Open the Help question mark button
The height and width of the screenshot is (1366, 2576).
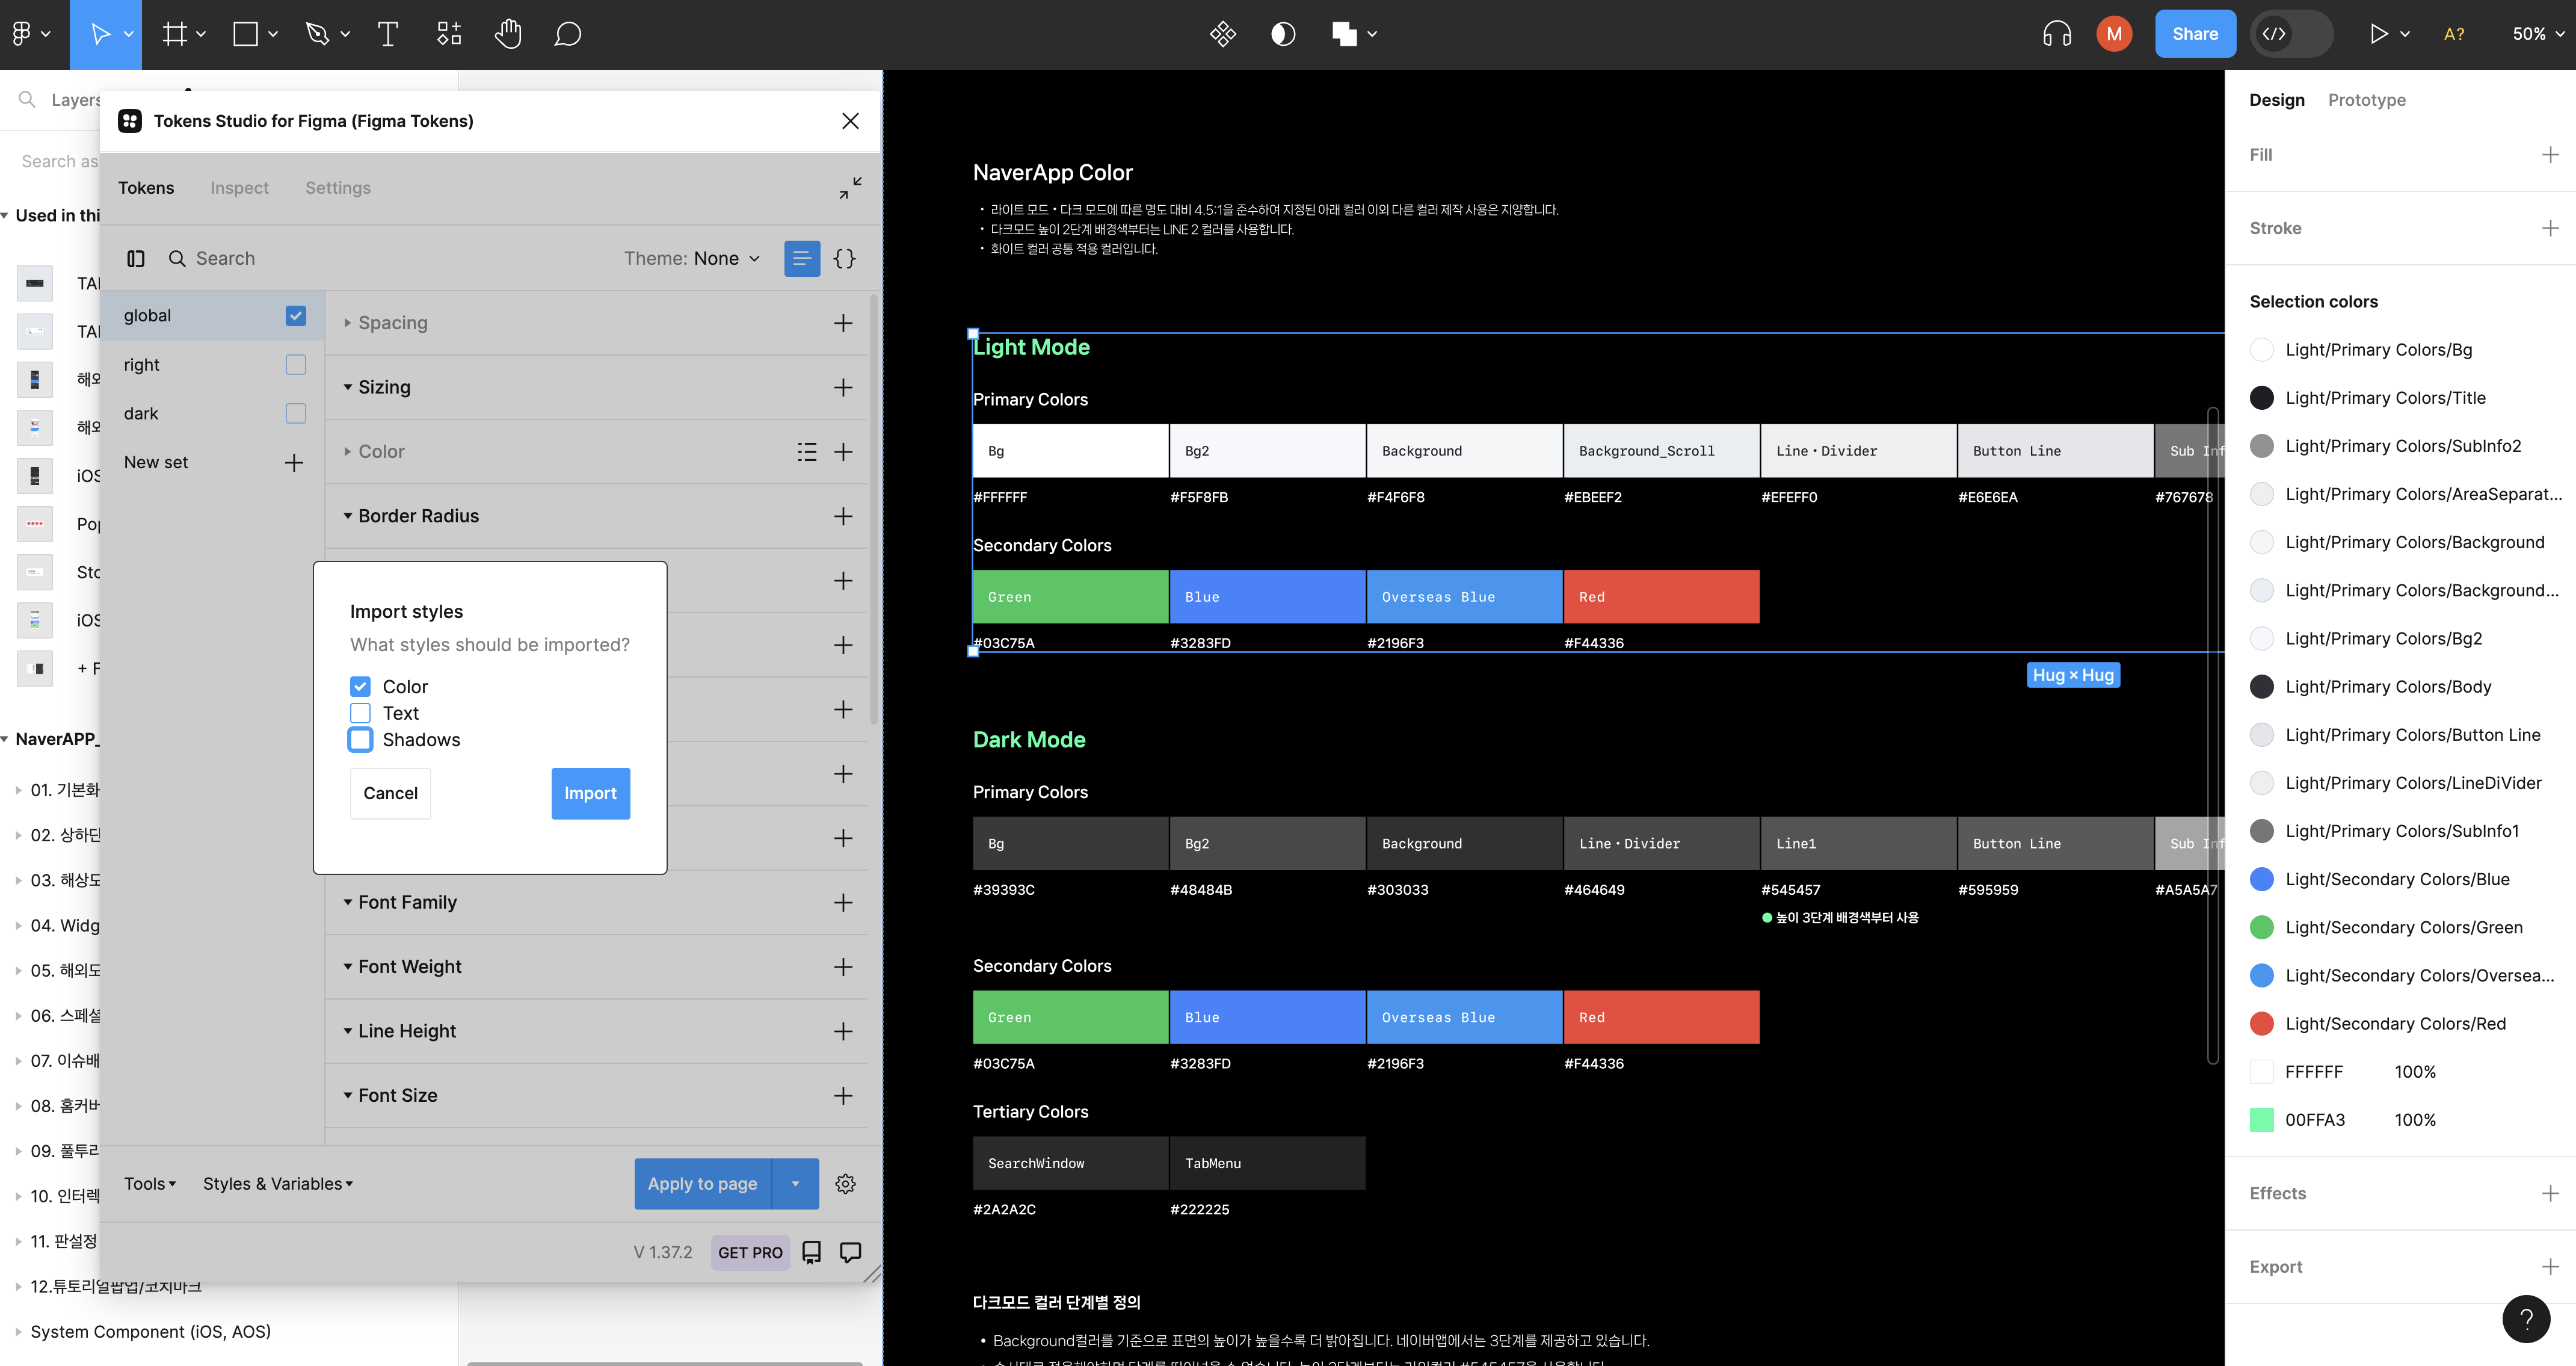(x=2526, y=1320)
